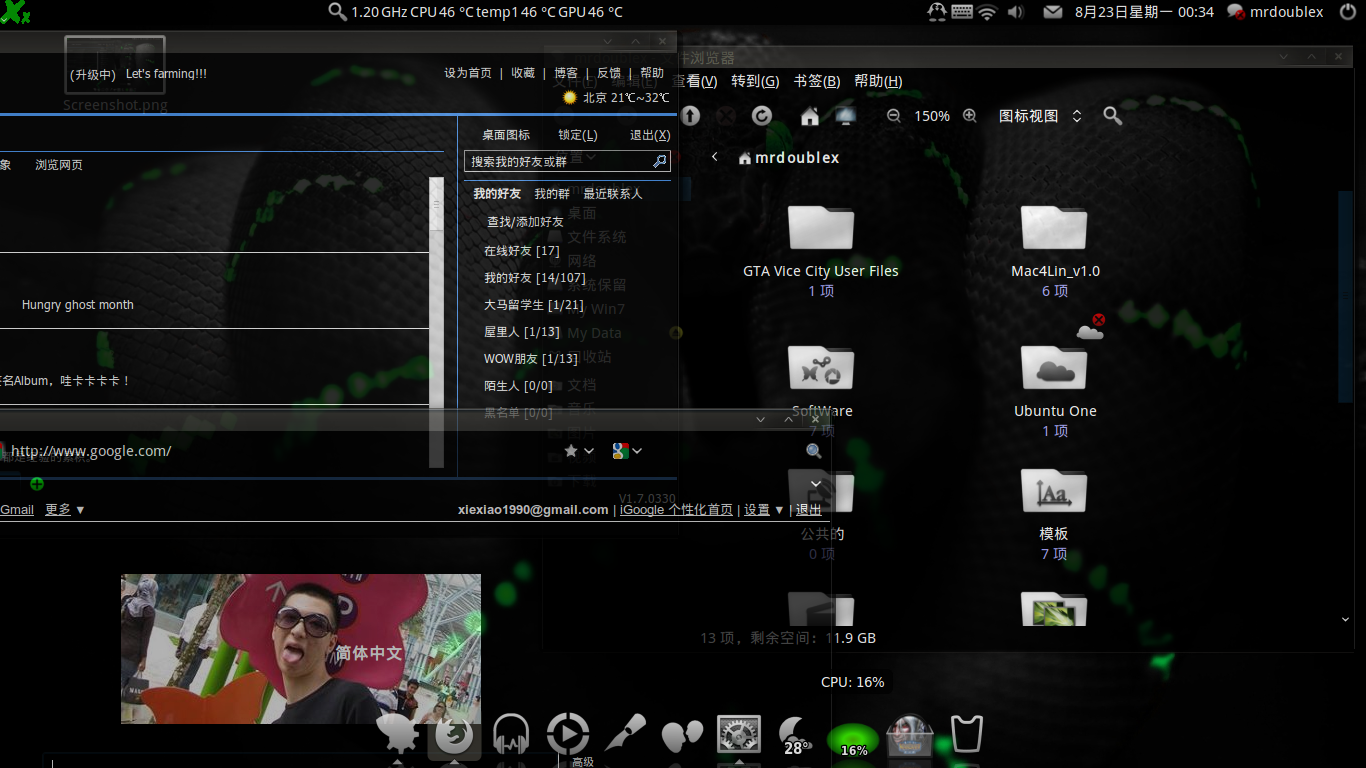Open the Google search engine dropdown
The width and height of the screenshot is (1366, 768).
click(x=627, y=451)
